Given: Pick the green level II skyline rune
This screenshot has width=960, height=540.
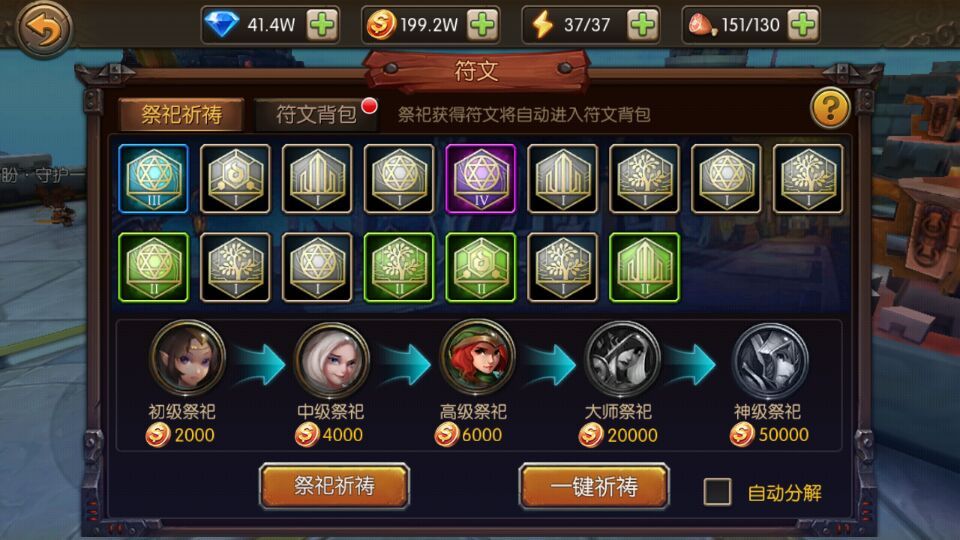Looking at the screenshot, I should click(644, 267).
